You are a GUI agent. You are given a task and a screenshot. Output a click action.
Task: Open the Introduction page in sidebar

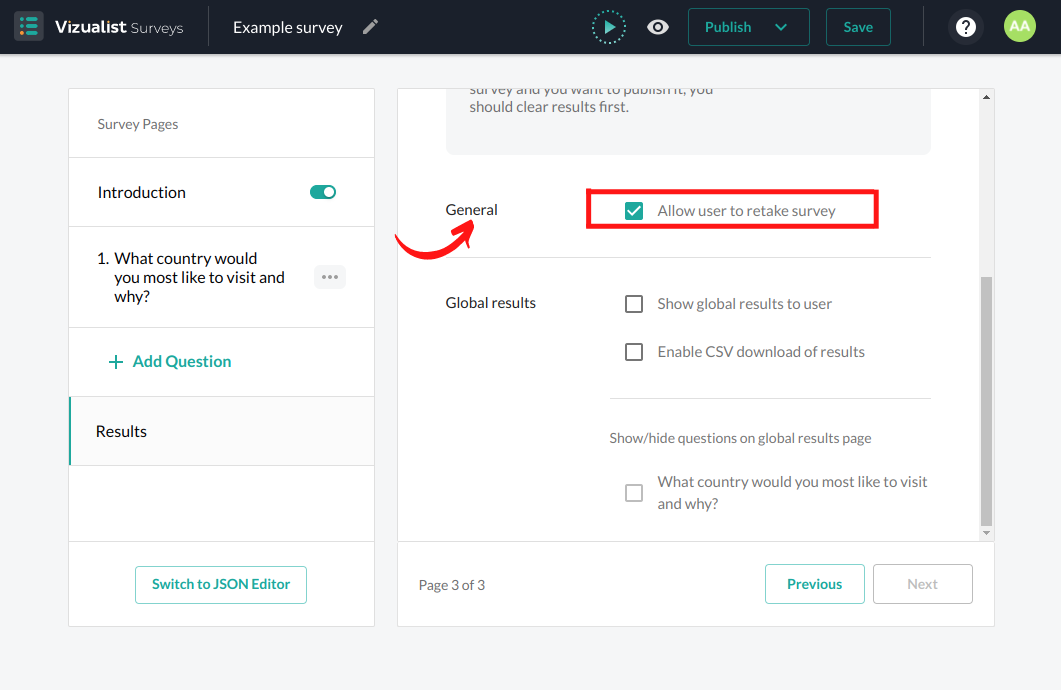pyautogui.click(x=142, y=192)
